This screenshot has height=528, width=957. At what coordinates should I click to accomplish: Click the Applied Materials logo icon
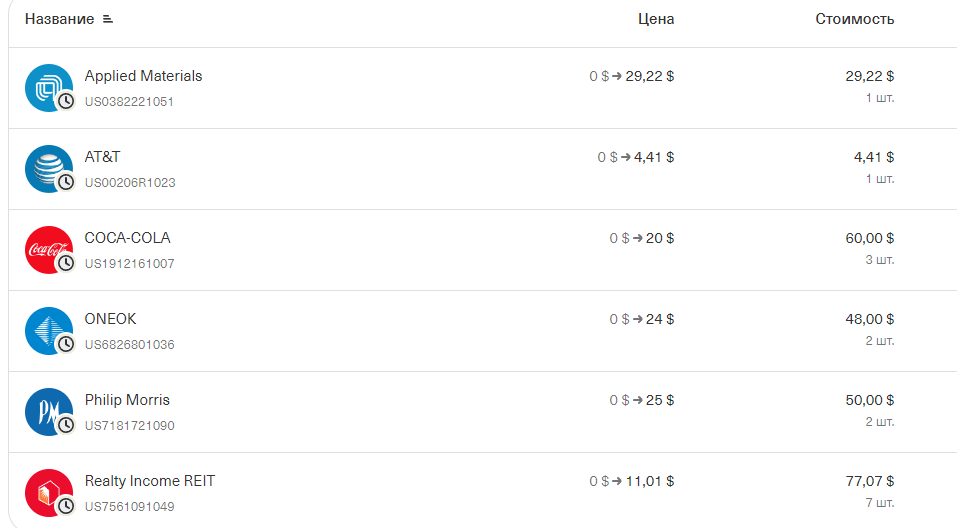pyautogui.click(x=49, y=88)
